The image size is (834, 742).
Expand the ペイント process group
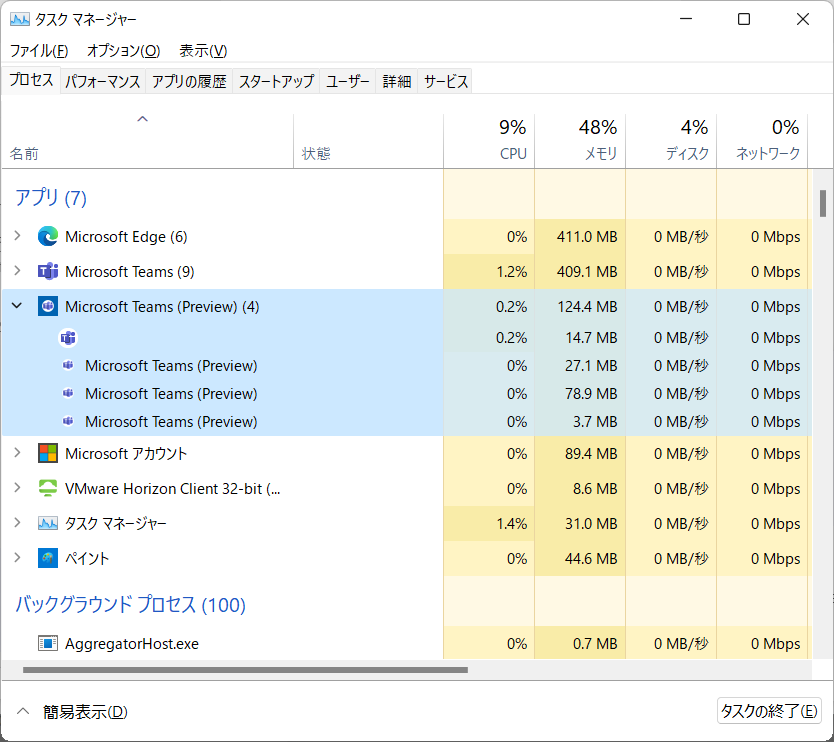pos(17,558)
